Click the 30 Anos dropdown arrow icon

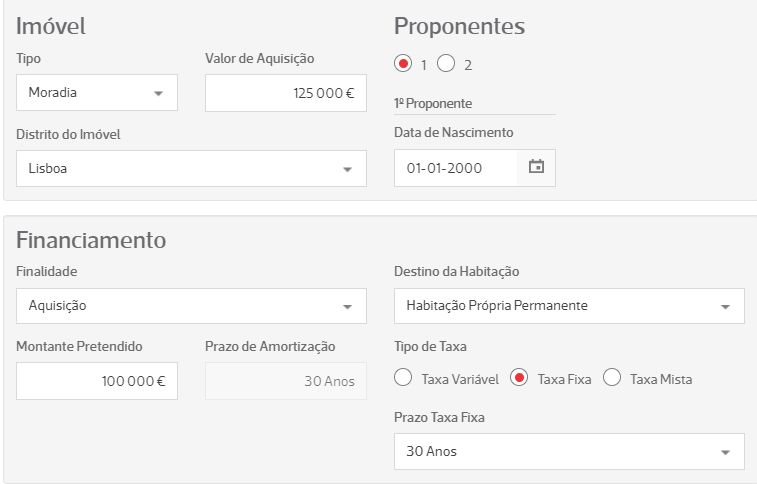point(726,452)
